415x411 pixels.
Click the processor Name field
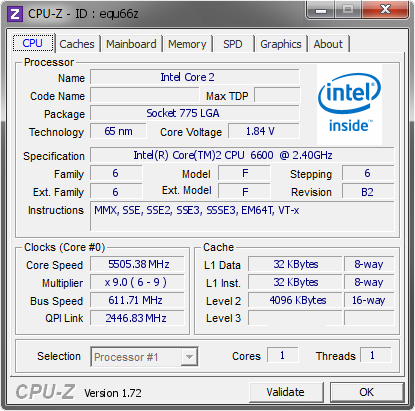(195, 77)
